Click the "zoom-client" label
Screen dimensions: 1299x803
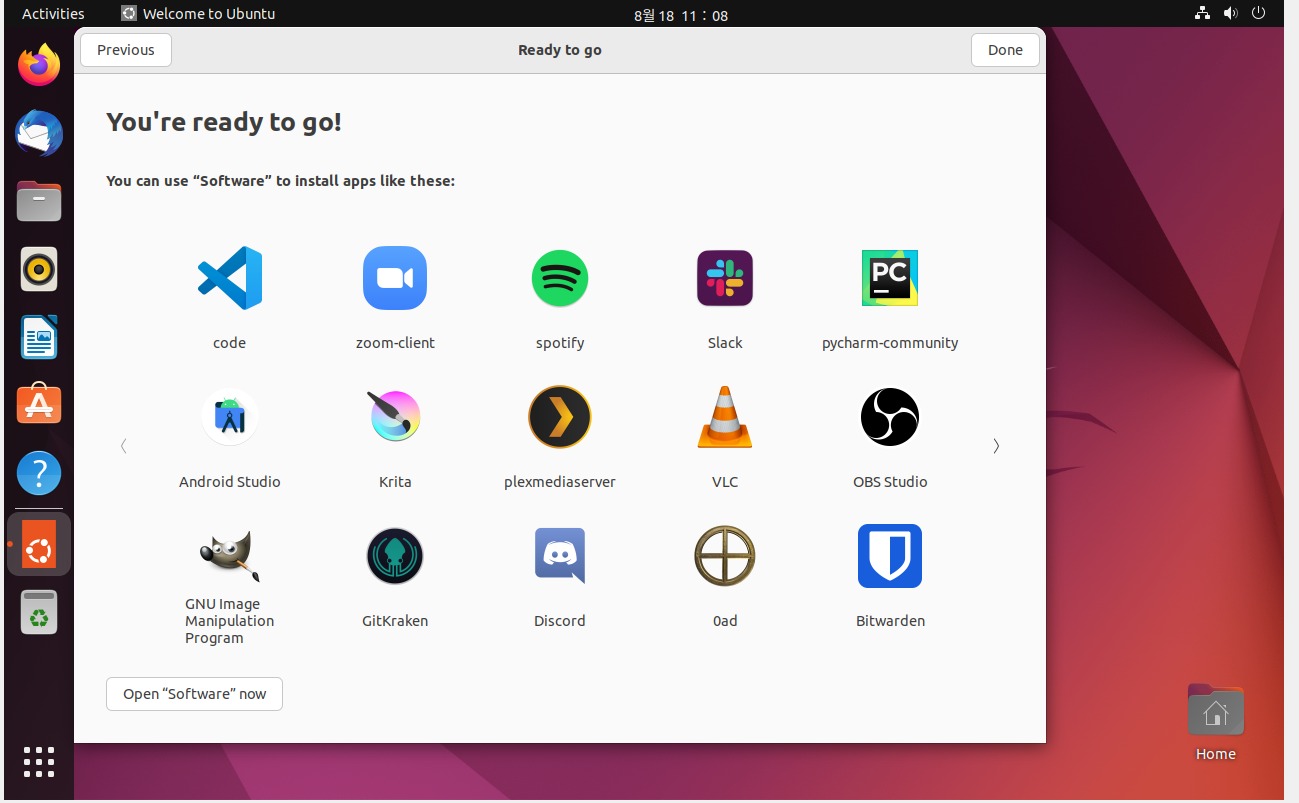click(x=395, y=343)
